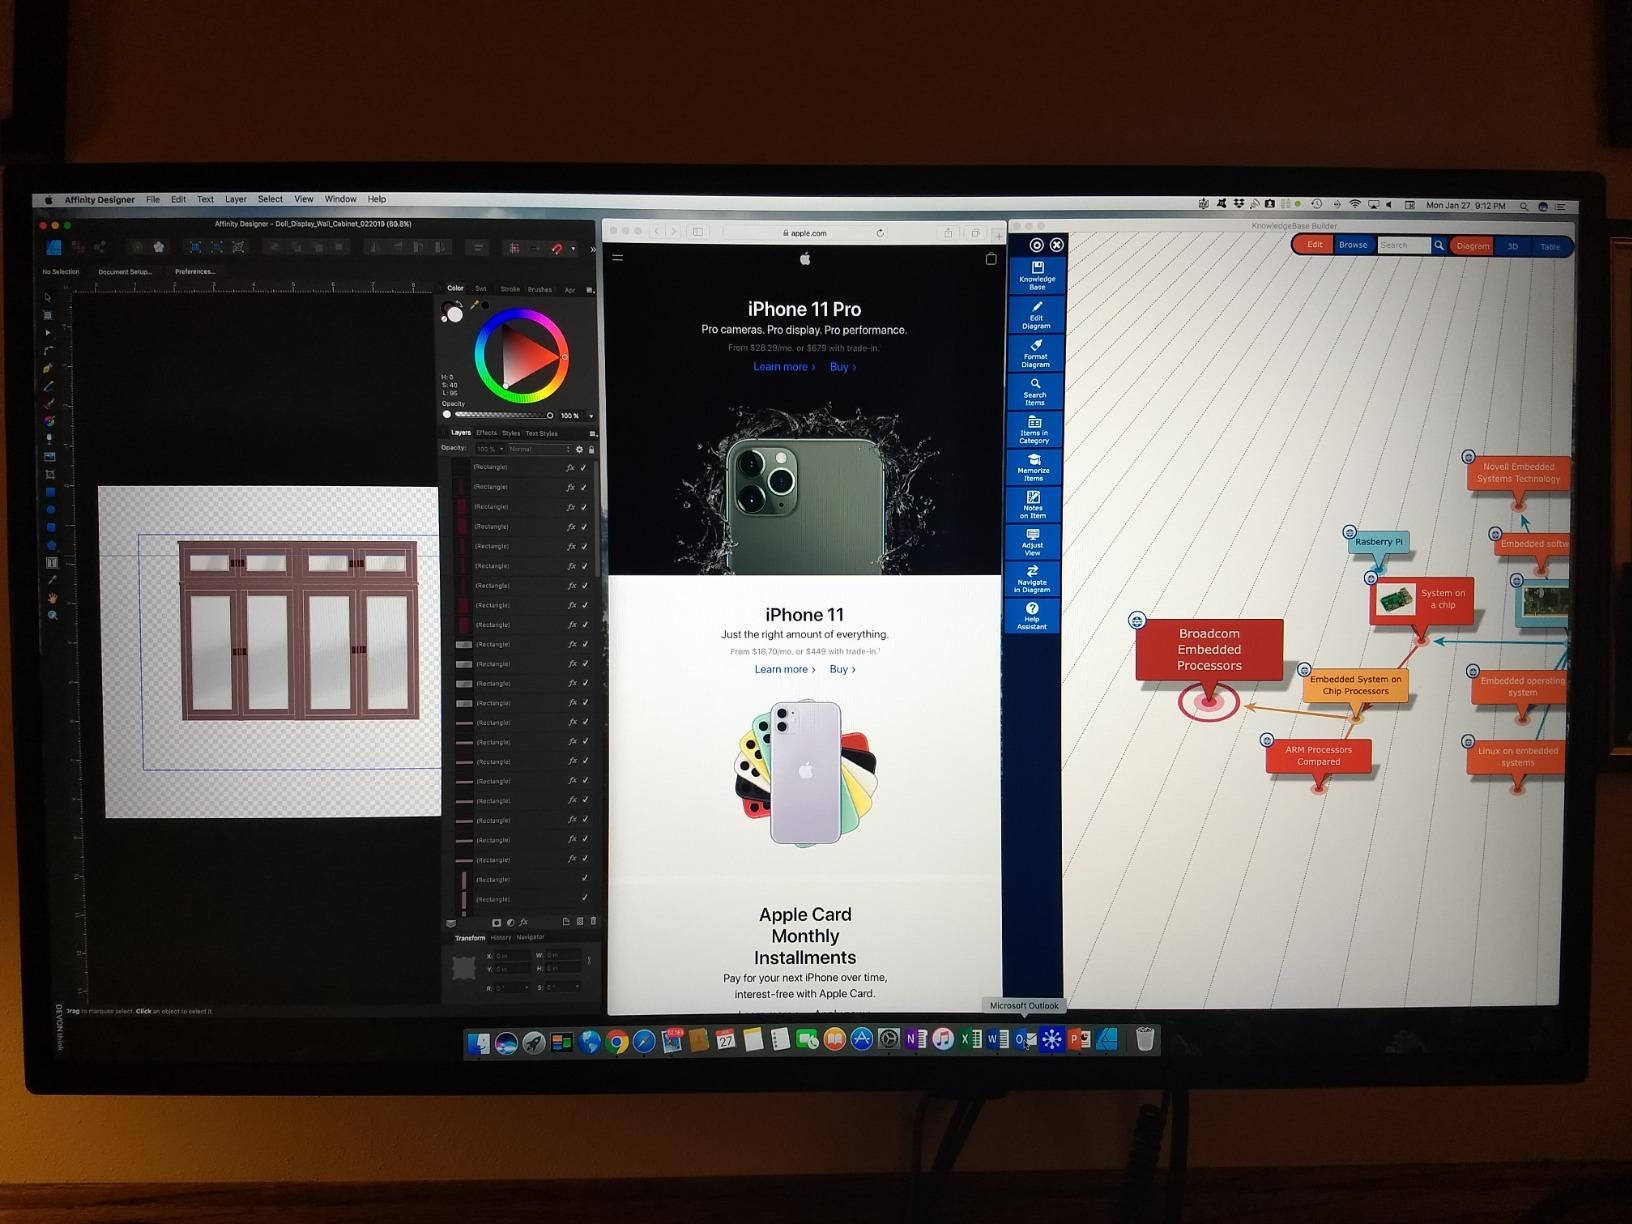The height and width of the screenshot is (1224, 1632).
Task: Switch to the Effects panel tab
Action: [x=486, y=433]
